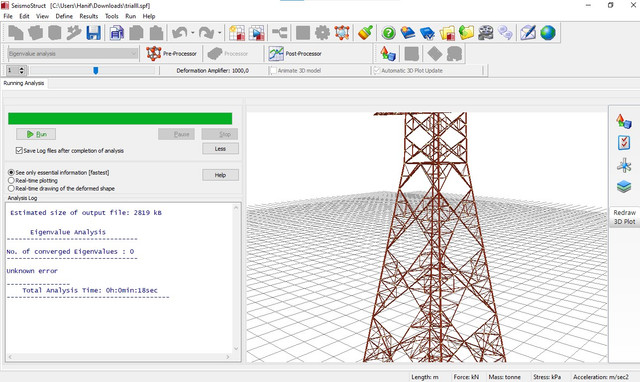Click the chat bubbles forum icon

tap(505, 33)
